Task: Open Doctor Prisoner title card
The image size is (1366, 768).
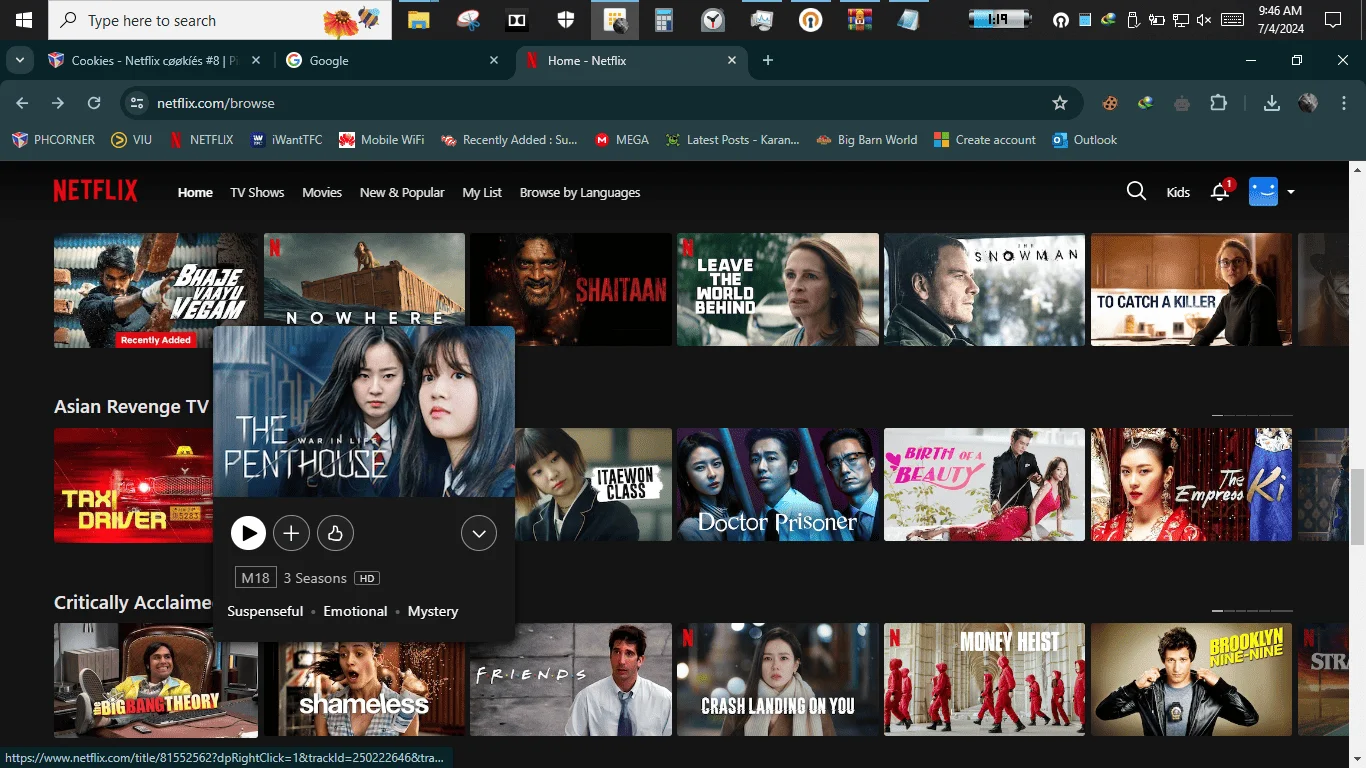Action: tap(778, 485)
